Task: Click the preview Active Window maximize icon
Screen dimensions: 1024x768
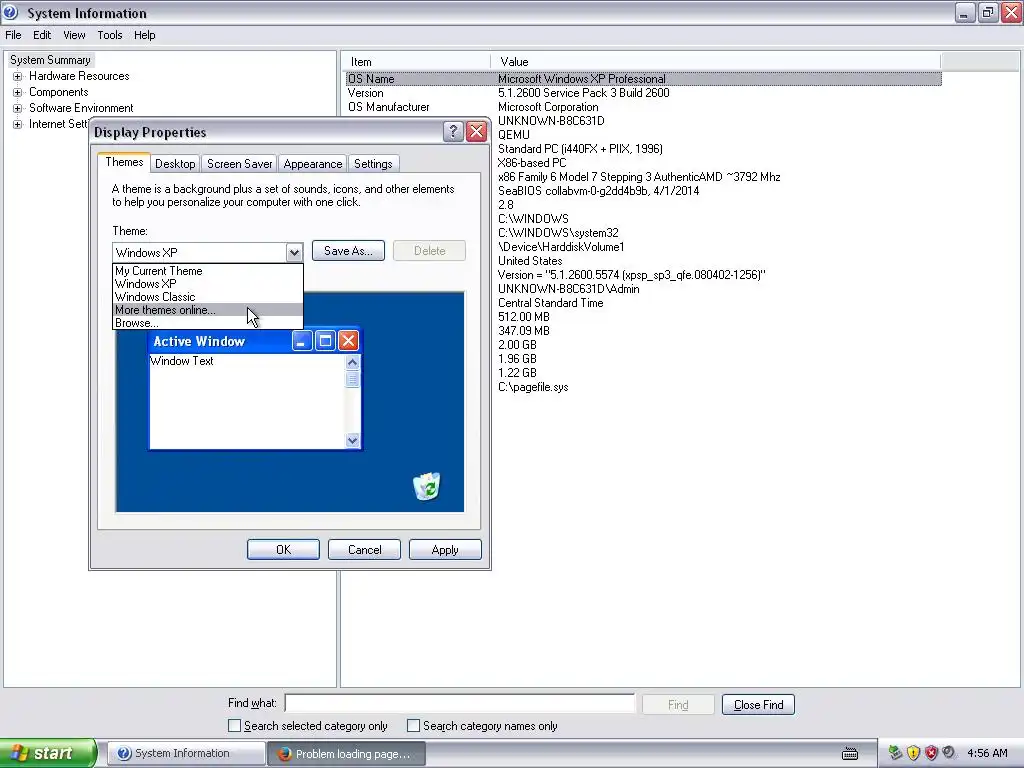Action: pos(325,341)
